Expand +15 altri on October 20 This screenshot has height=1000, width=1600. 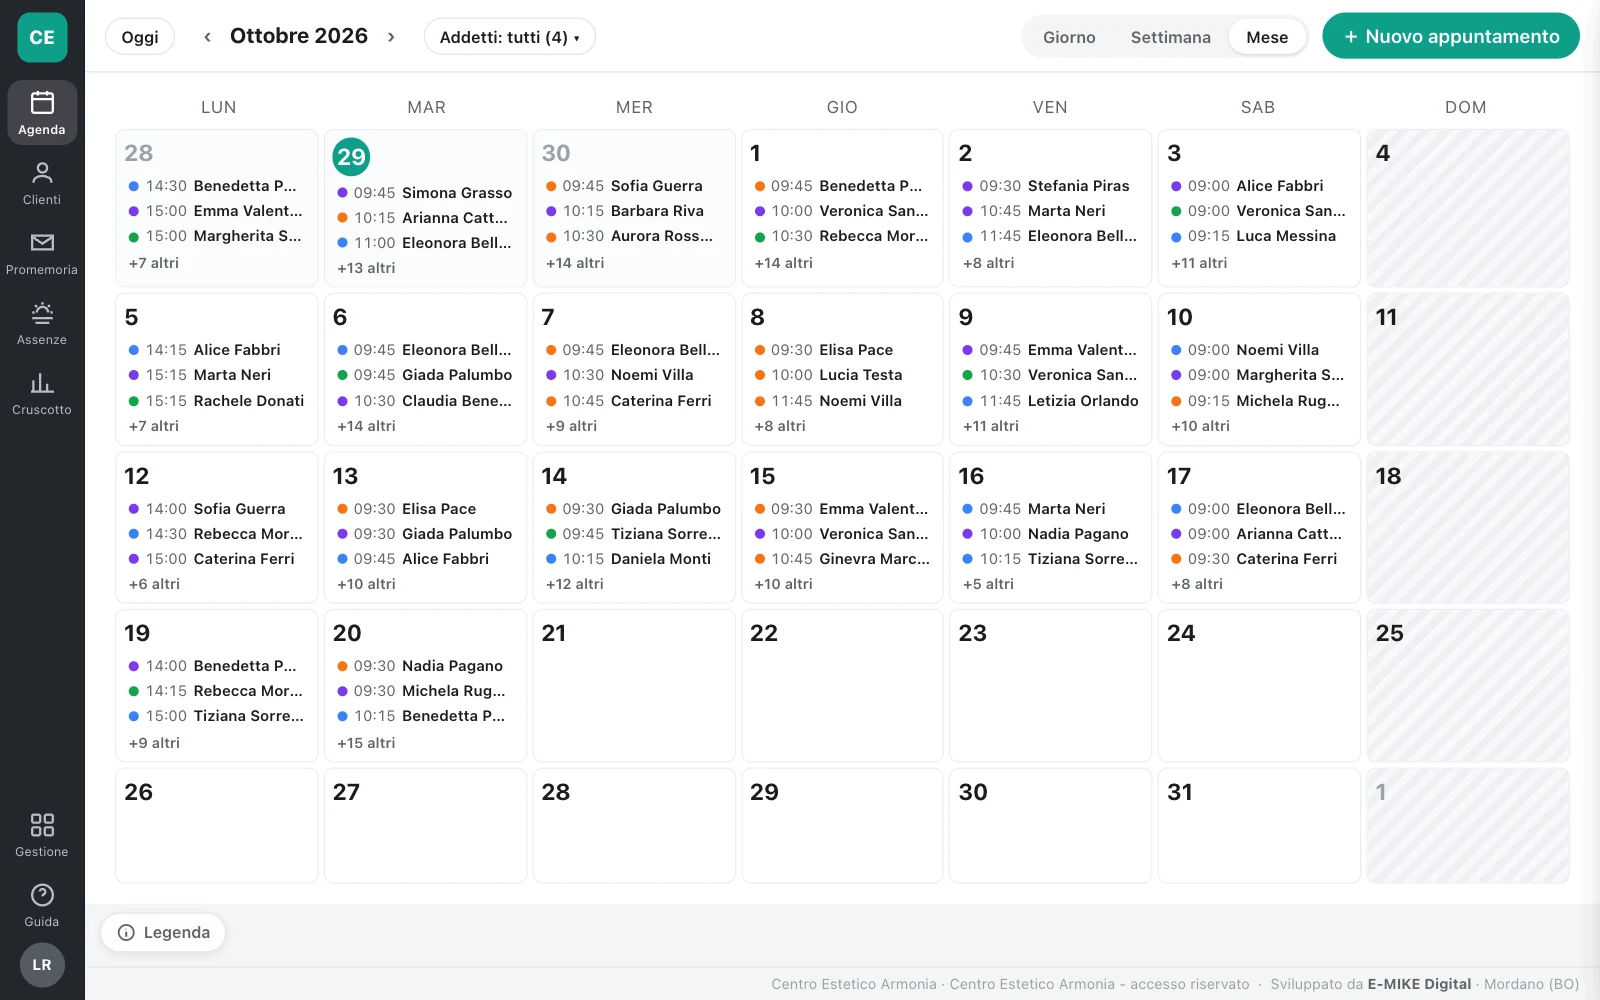tap(366, 743)
